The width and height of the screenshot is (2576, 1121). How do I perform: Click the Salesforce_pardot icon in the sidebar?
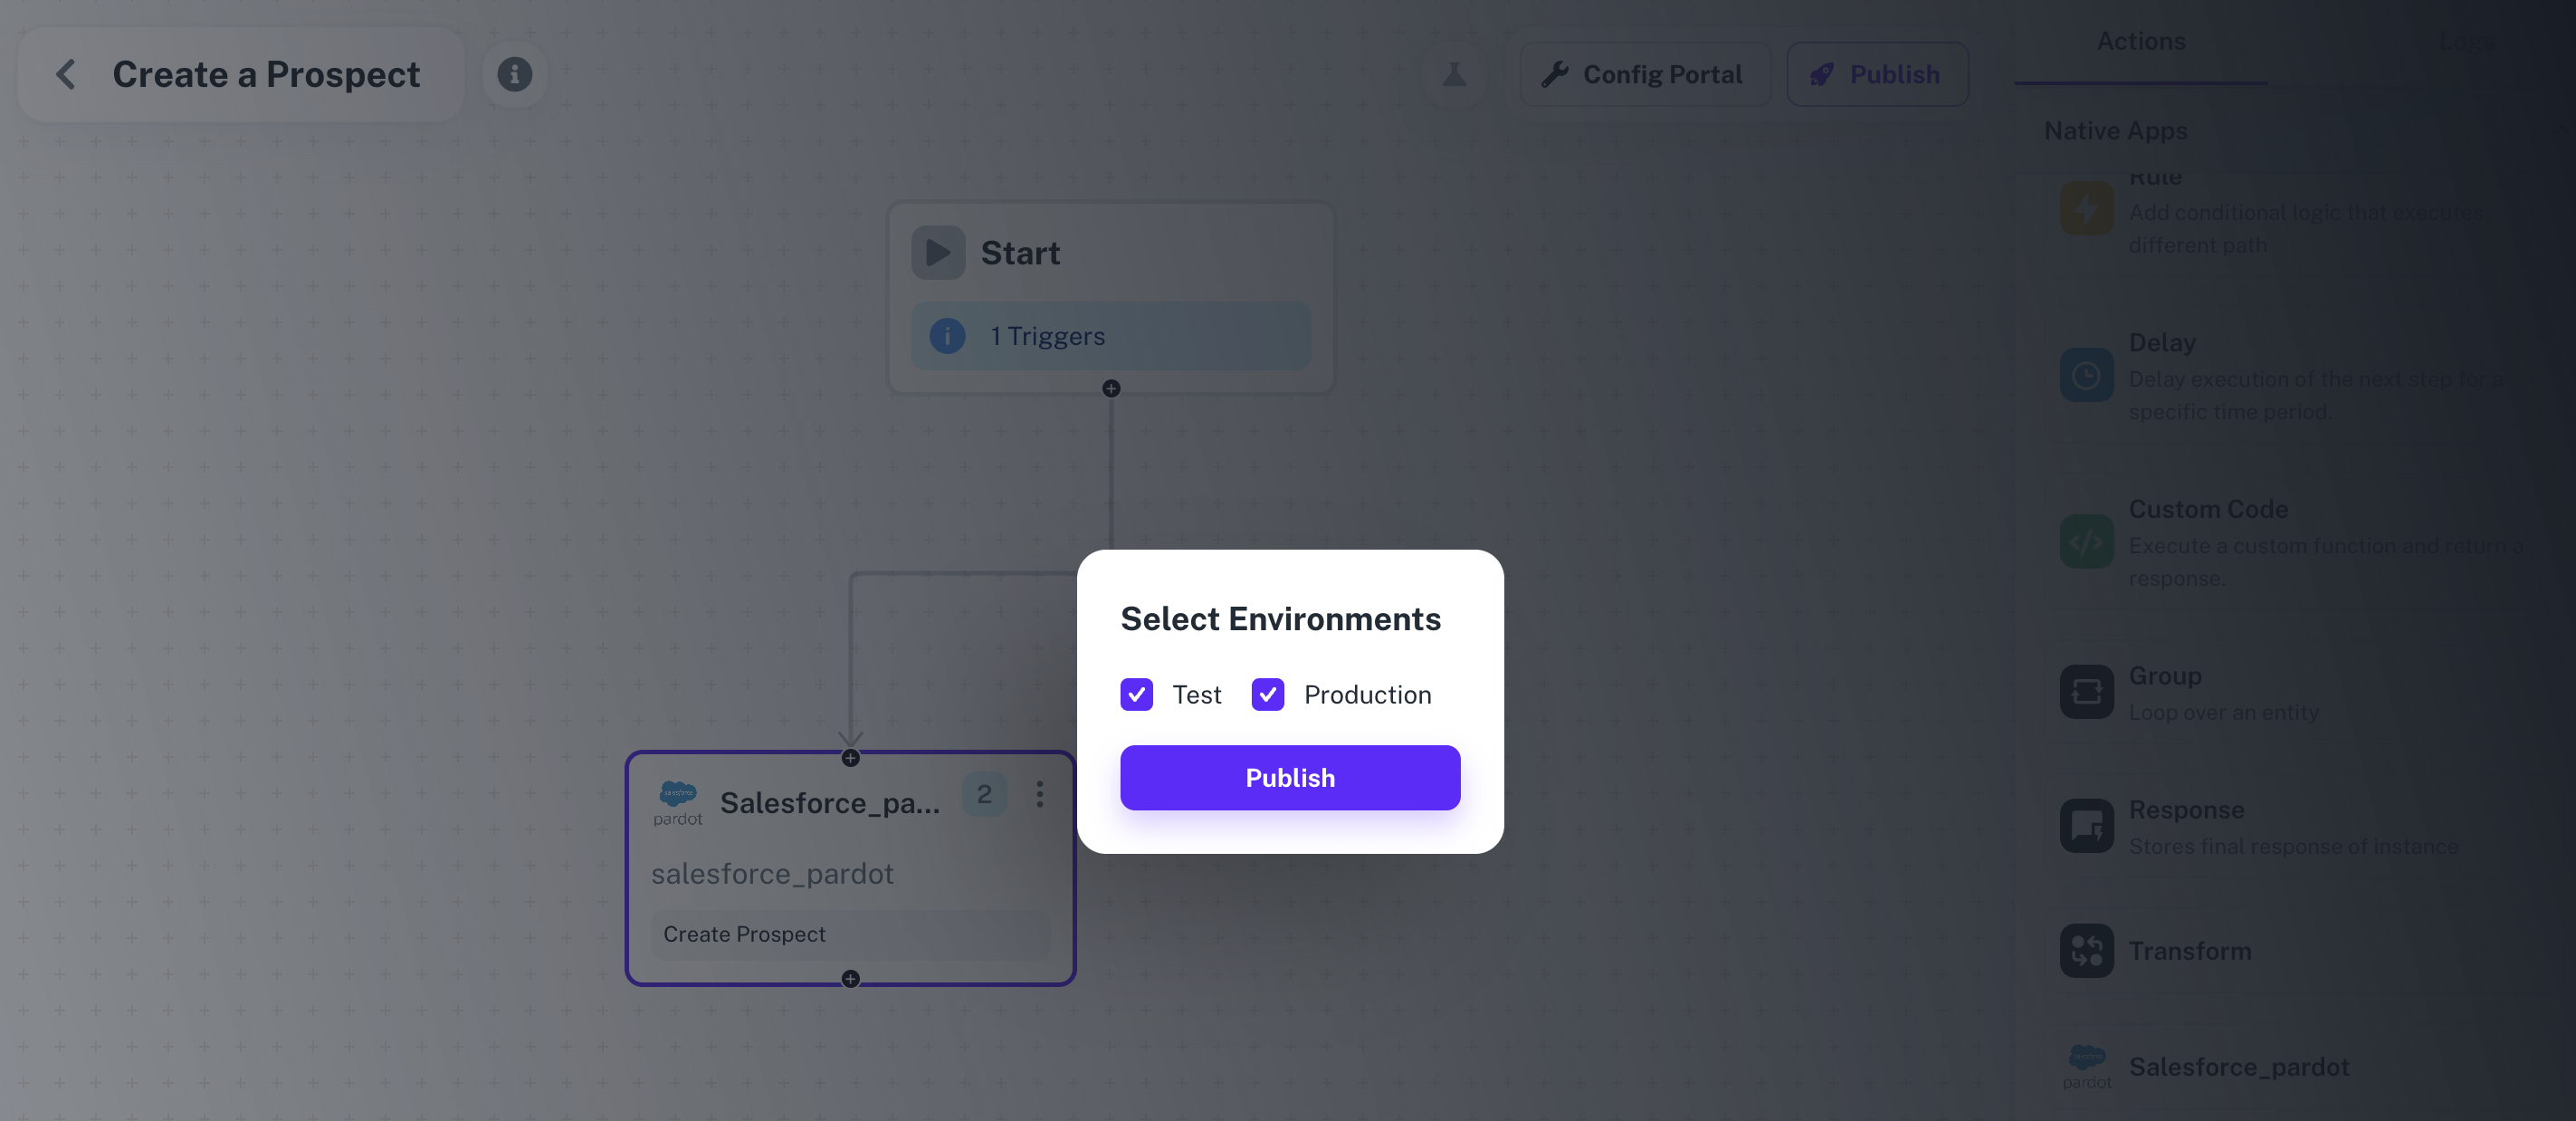2087,1066
